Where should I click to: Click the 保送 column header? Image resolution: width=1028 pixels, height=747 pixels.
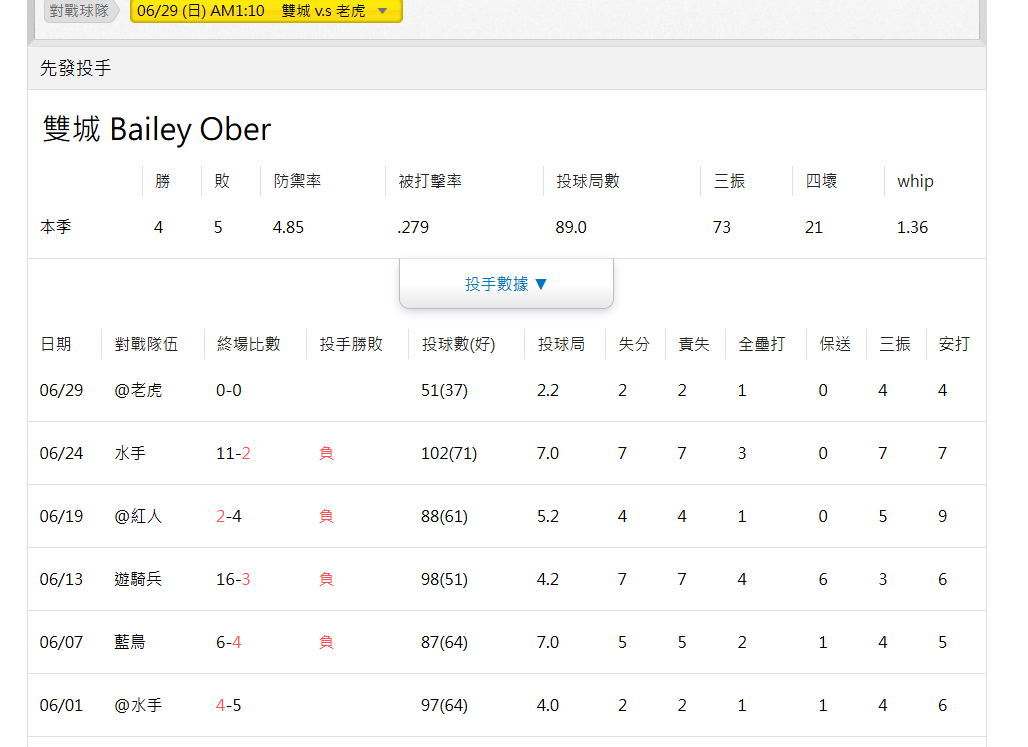pos(835,344)
